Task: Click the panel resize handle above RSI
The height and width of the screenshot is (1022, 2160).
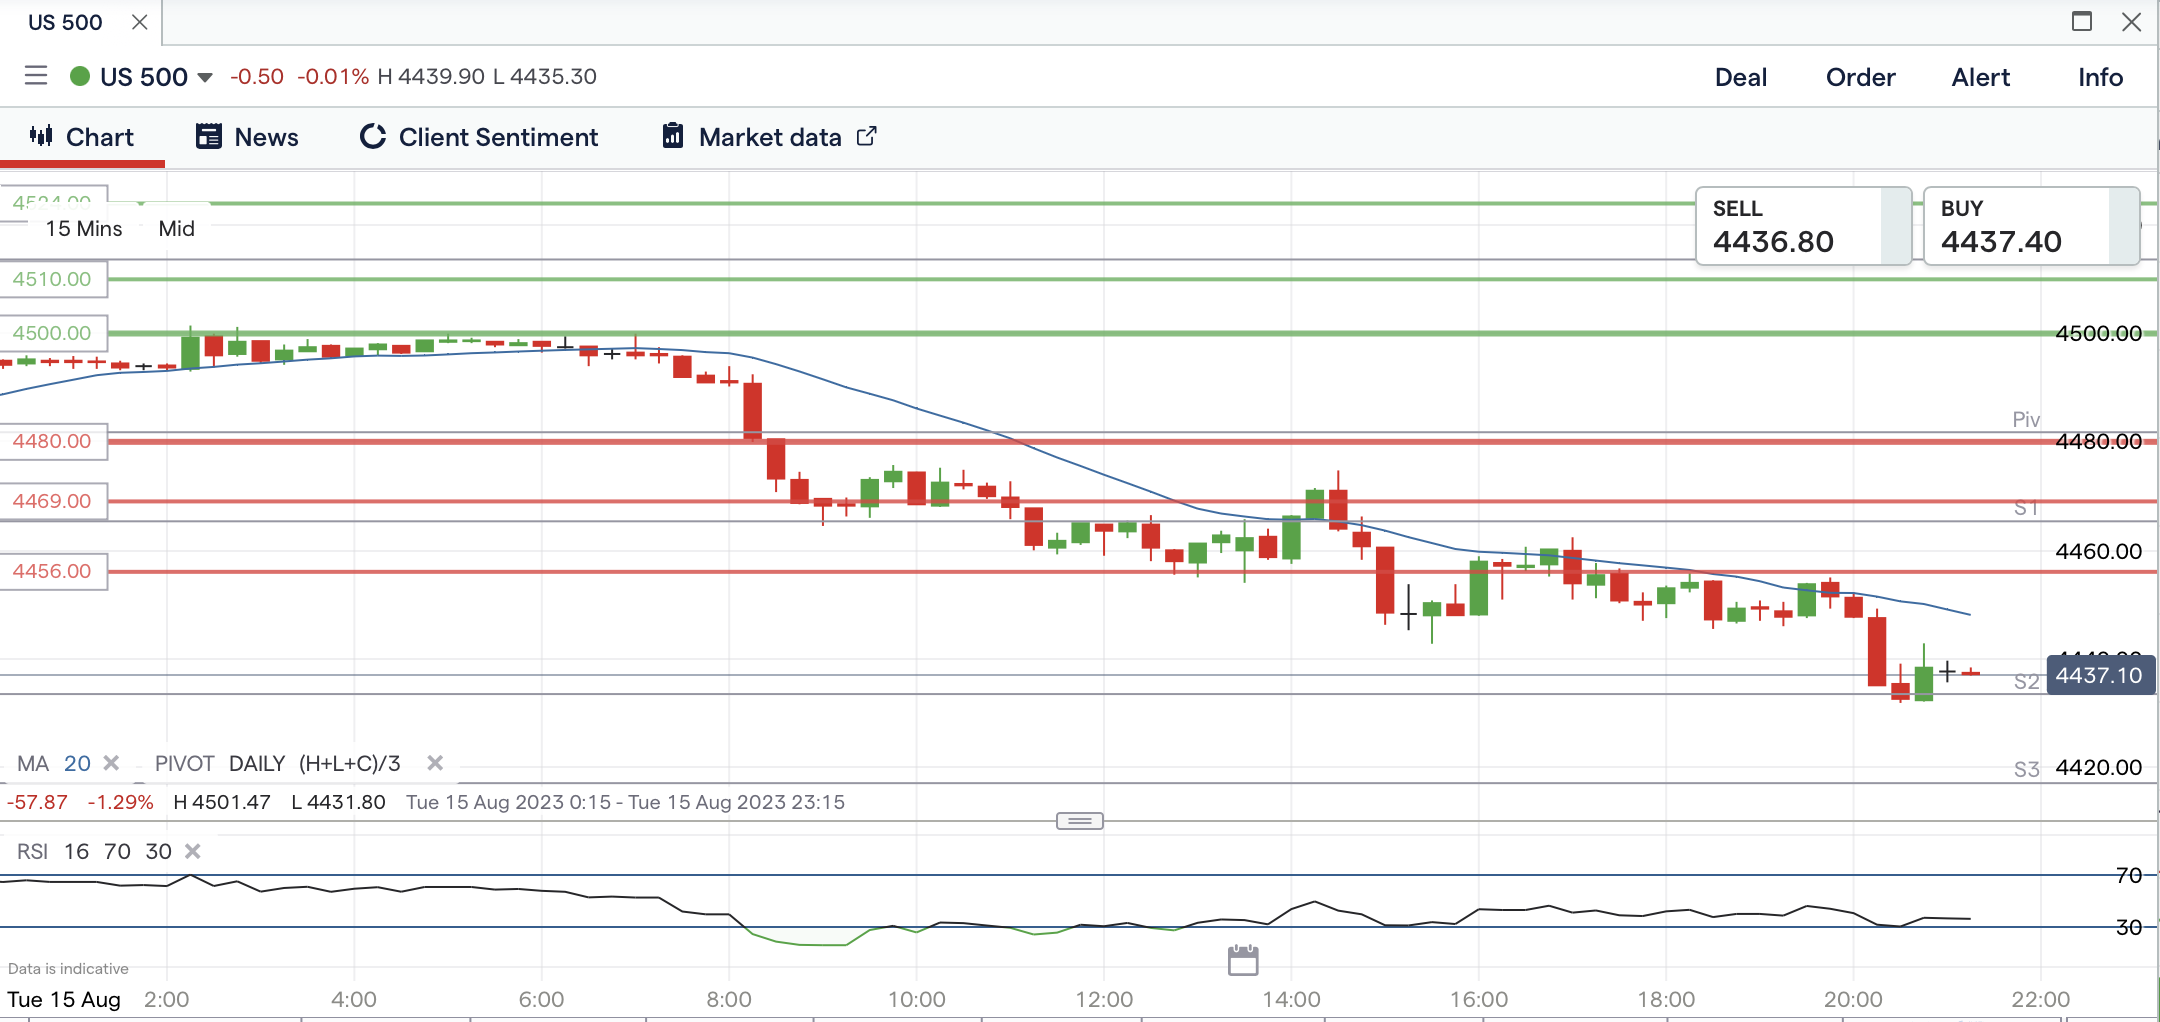Action: (x=1080, y=821)
